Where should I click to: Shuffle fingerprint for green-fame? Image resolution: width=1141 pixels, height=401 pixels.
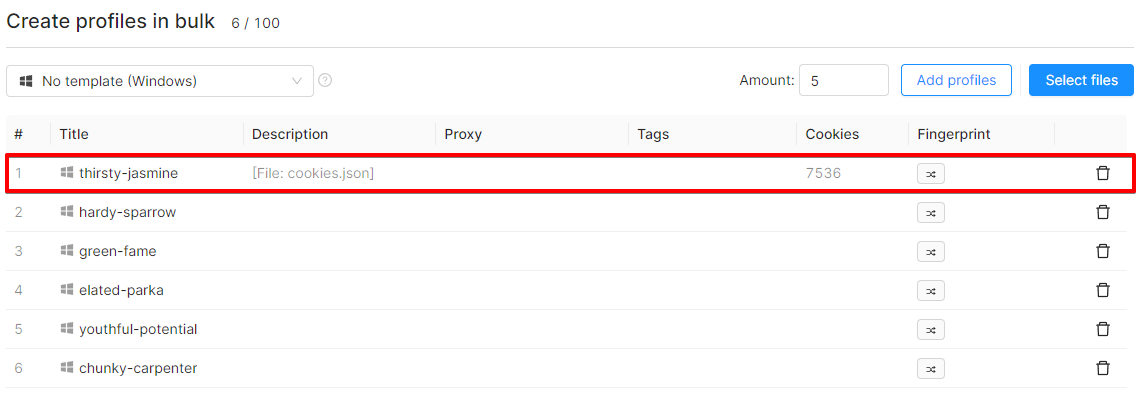pyautogui.click(x=931, y=251)
